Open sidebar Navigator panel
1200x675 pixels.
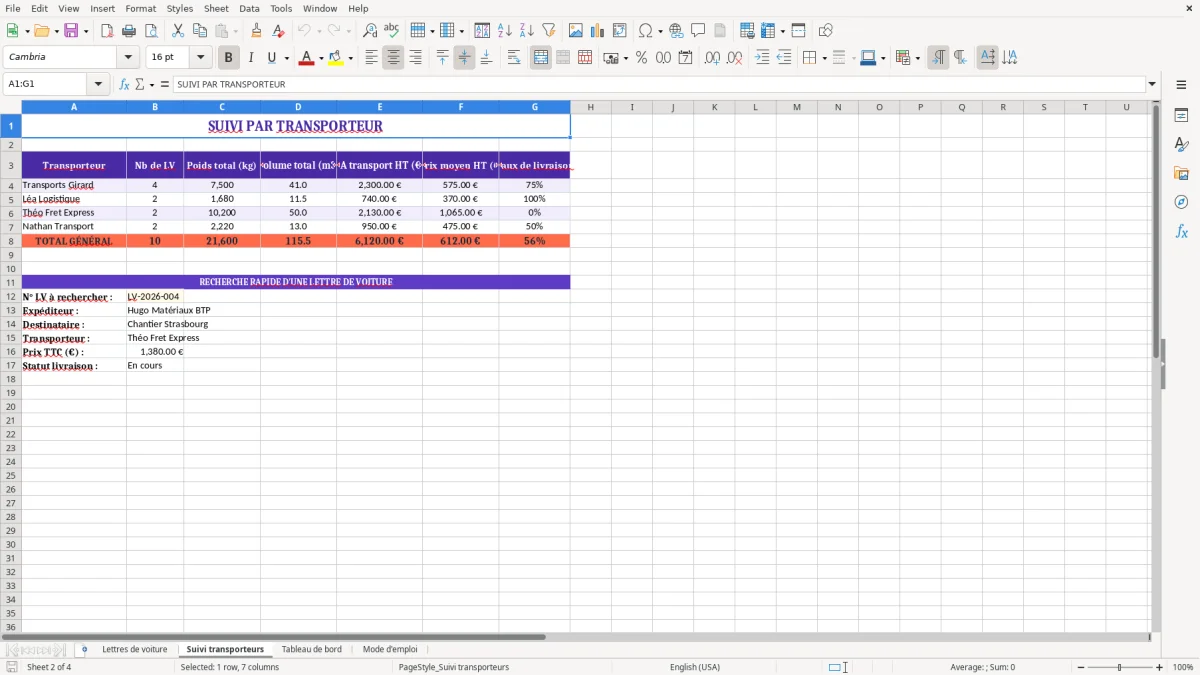(1181, 202)
